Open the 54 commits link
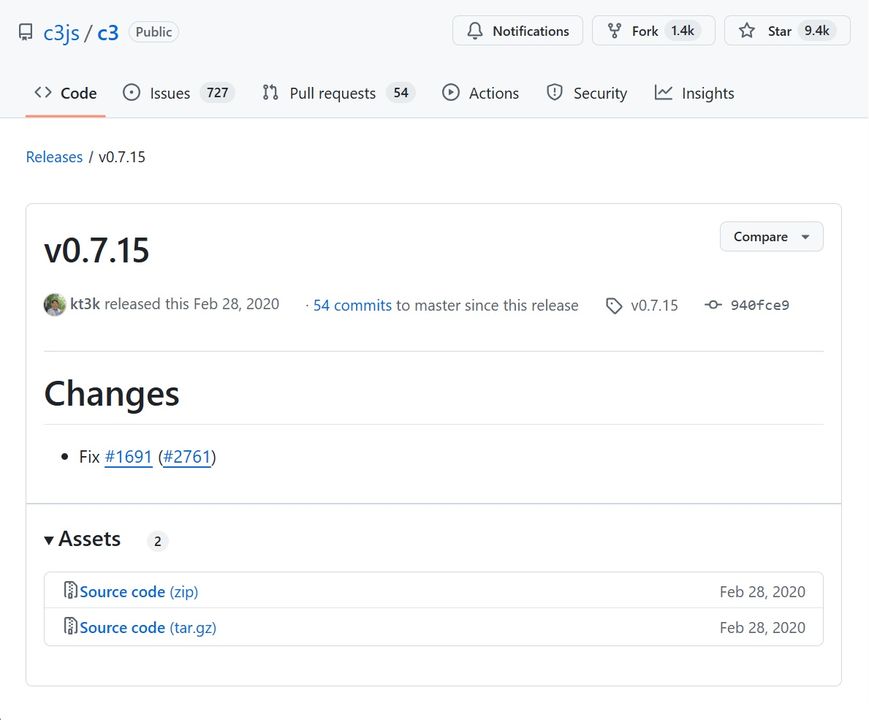Viewport: 869px width, 720px height. coord(352,305)
